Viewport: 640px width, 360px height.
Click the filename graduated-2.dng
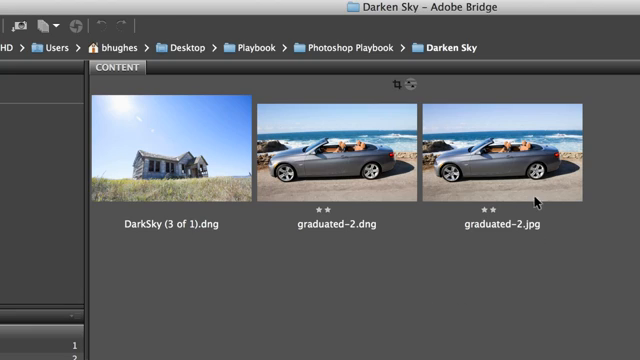coord(337,224)
